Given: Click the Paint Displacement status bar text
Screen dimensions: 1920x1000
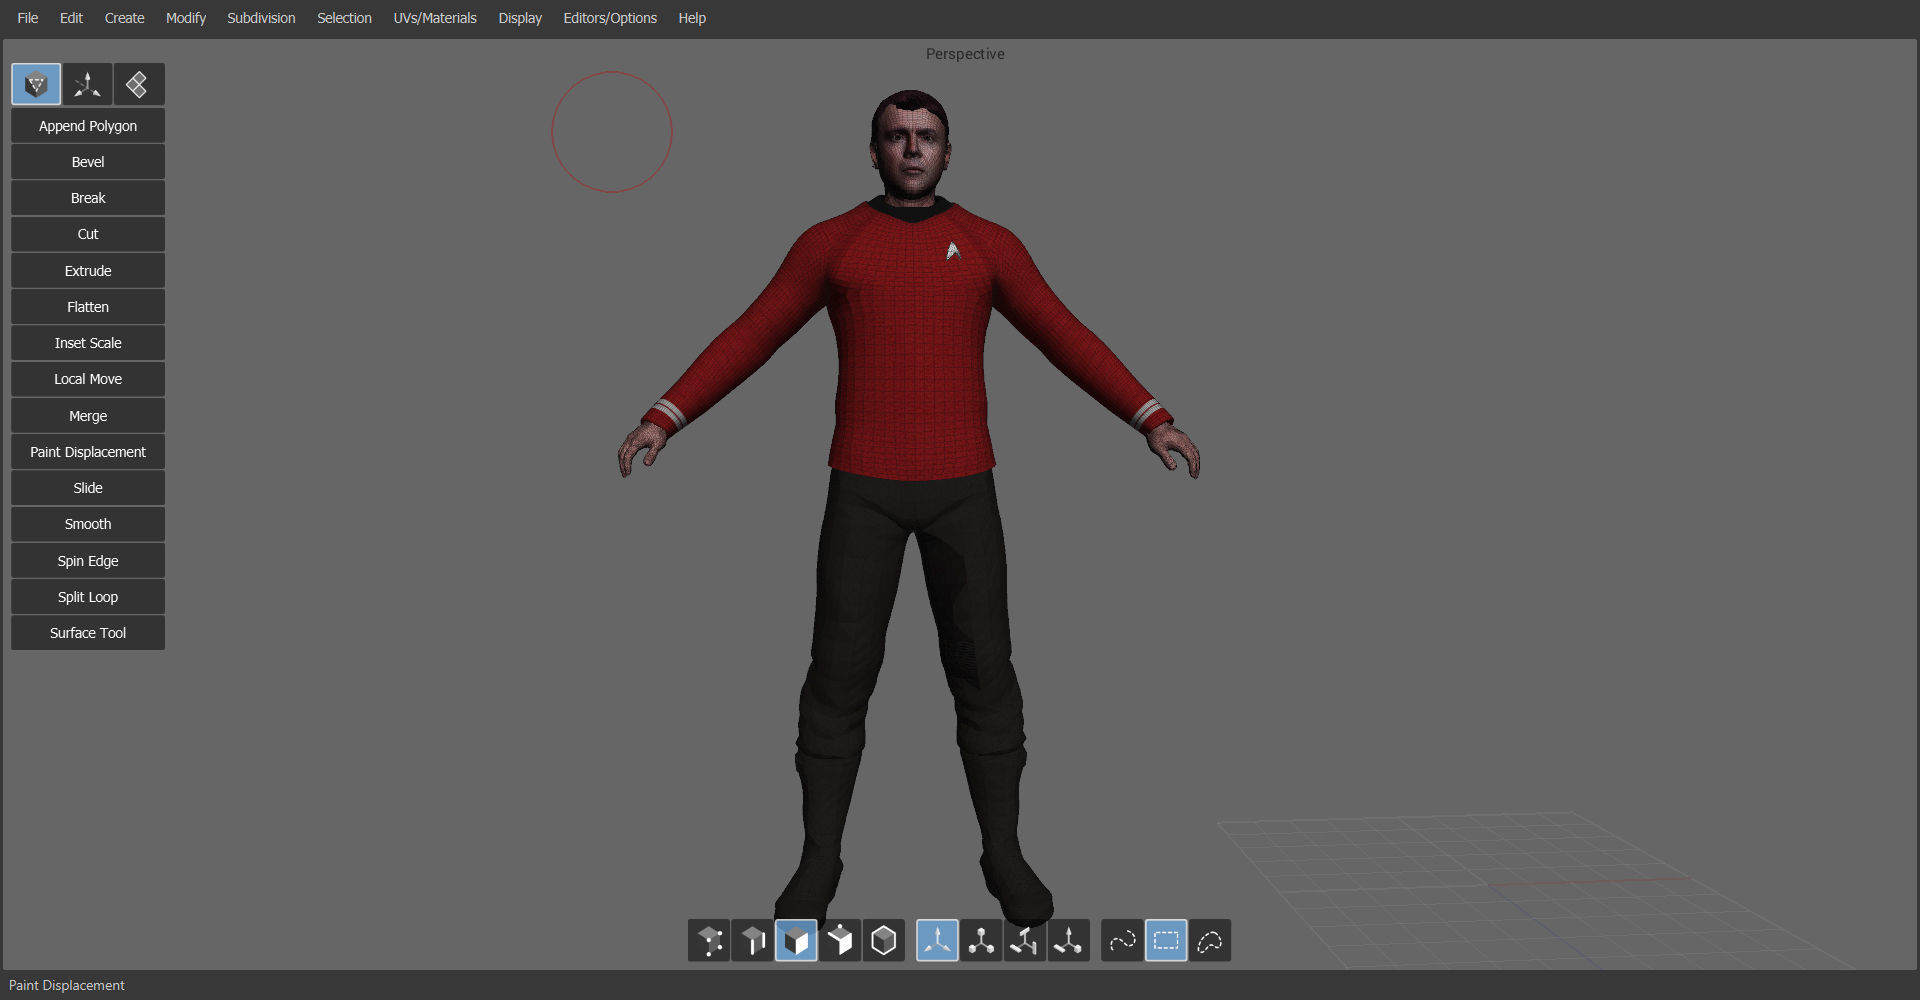Looking at the screenshot, I should coord(66,985).
